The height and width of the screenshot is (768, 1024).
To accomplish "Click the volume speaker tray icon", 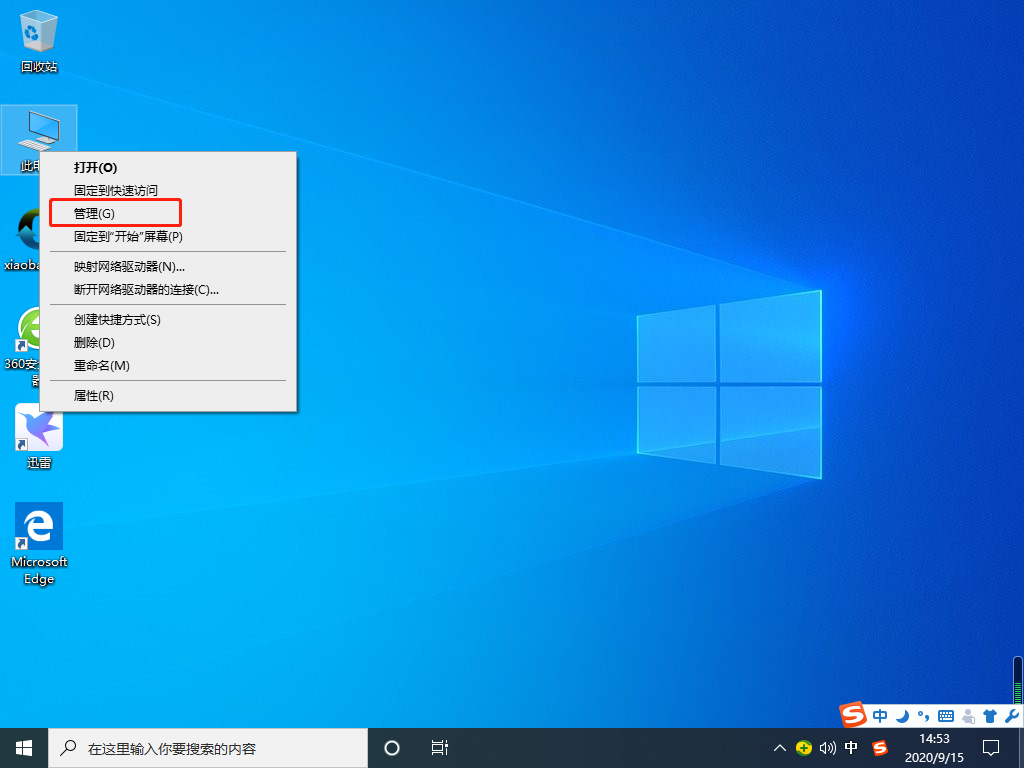I will click(827, 748).
